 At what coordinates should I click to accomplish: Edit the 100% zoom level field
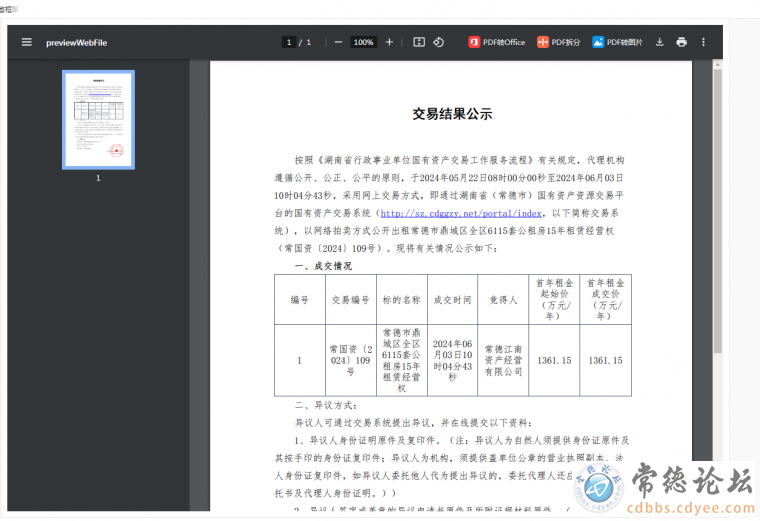coord(363,42)
